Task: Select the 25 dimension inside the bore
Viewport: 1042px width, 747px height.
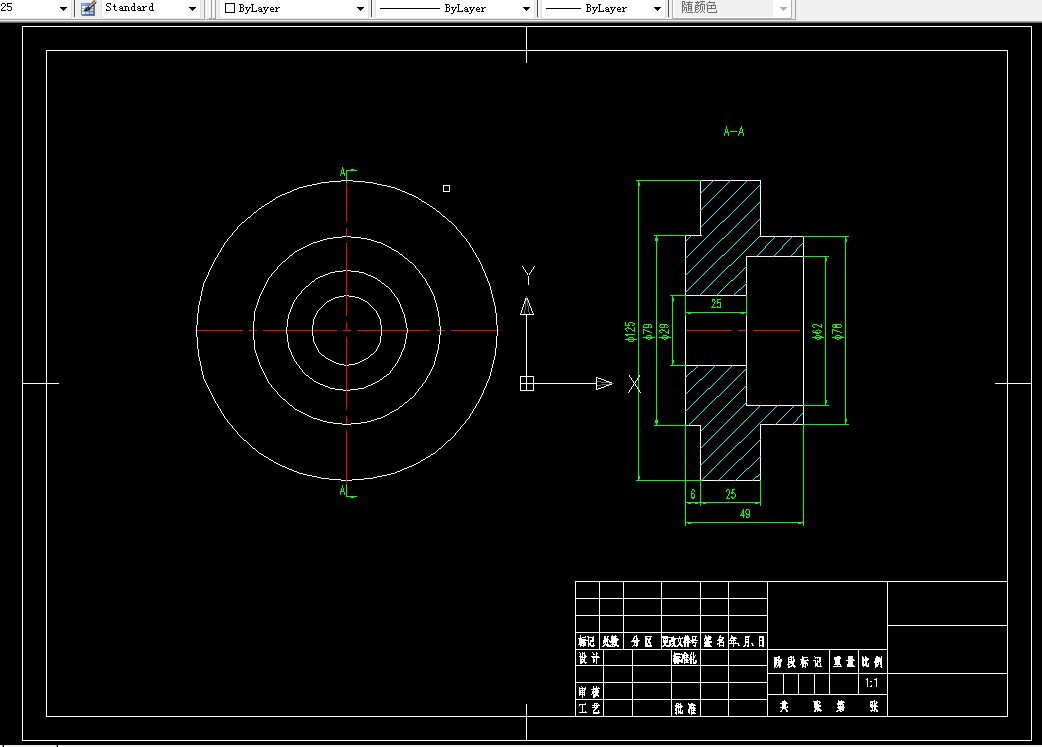Action: pos(716,304)
